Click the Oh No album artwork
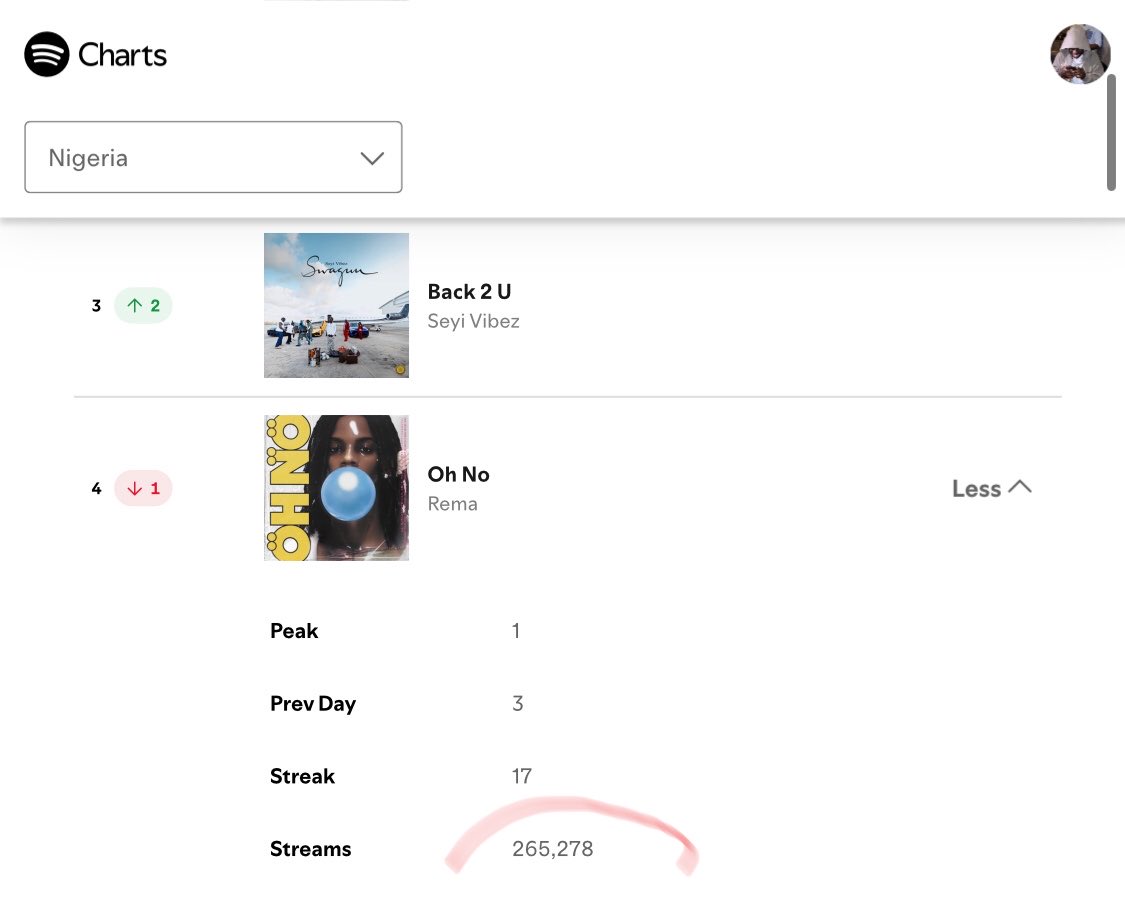1125x906 pixels. (336, 488)
